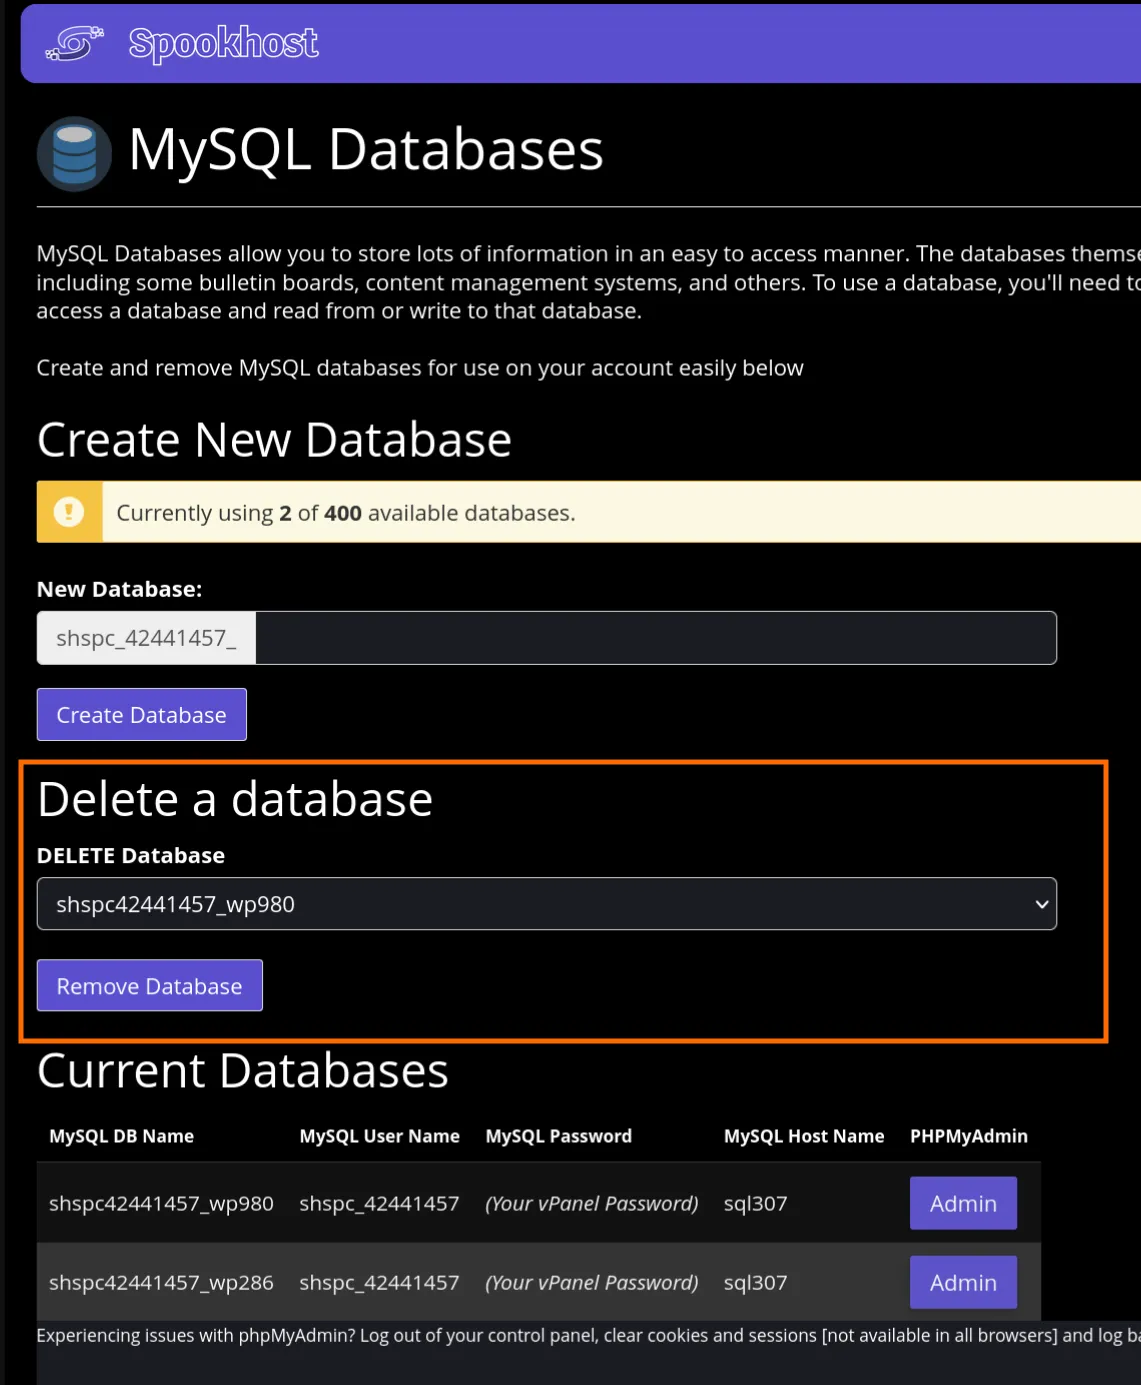
Task: Click the MySQL Host Name column header
Action: [804, 1136]
